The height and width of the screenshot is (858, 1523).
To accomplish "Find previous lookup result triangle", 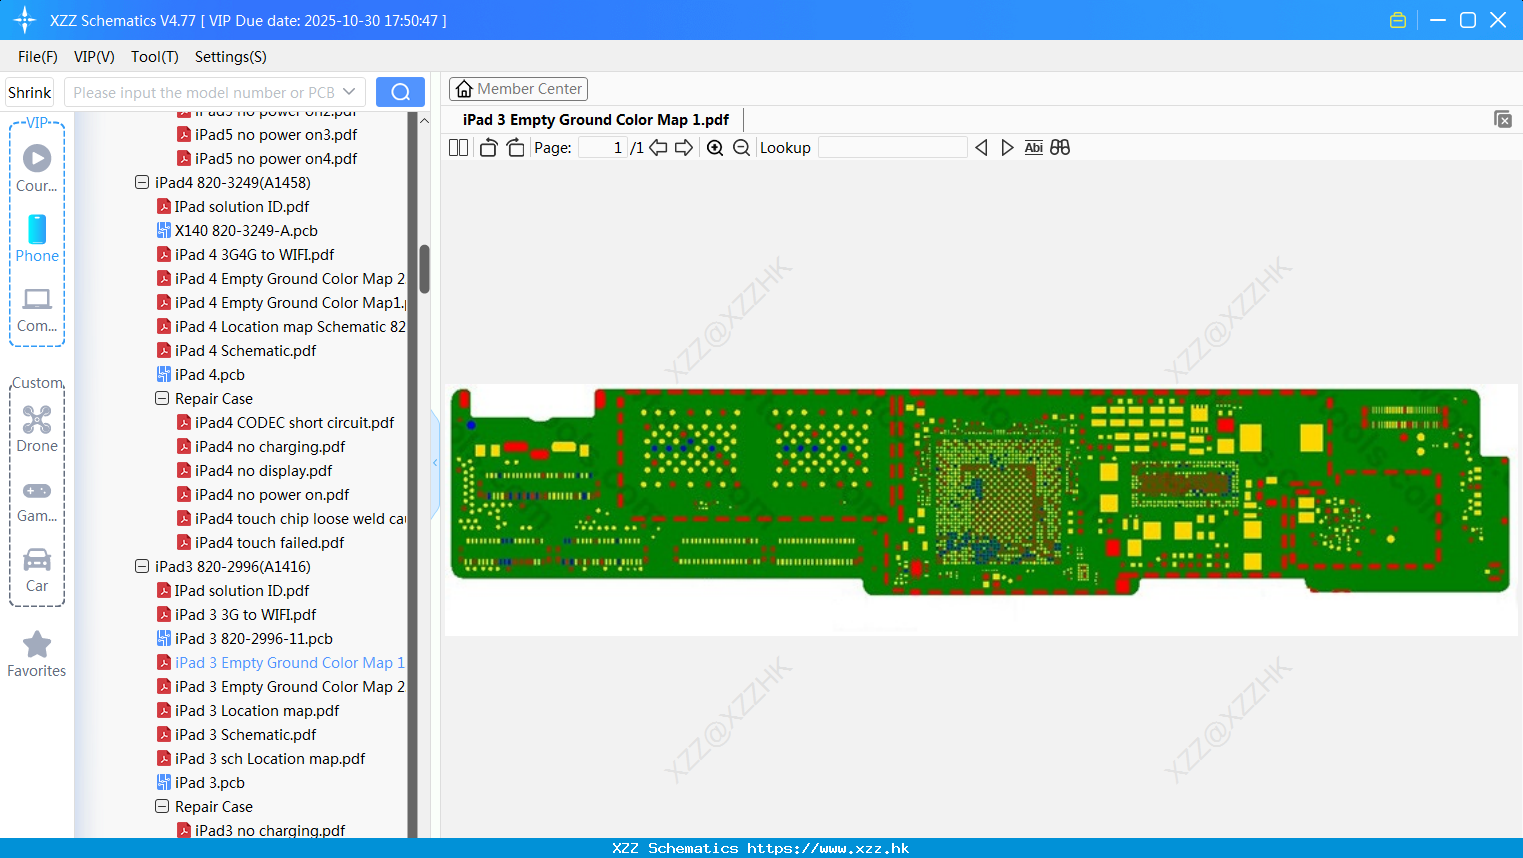I will pos(981,148).
